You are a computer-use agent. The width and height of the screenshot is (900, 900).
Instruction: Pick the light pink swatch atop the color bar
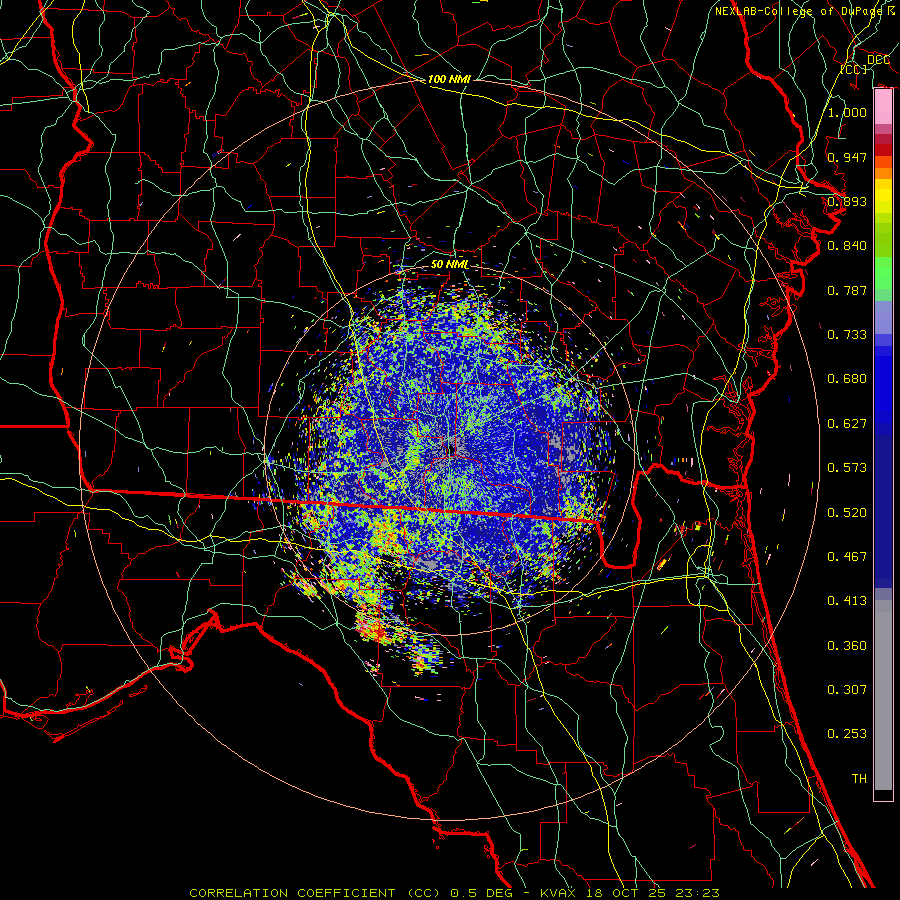(883, 106)
